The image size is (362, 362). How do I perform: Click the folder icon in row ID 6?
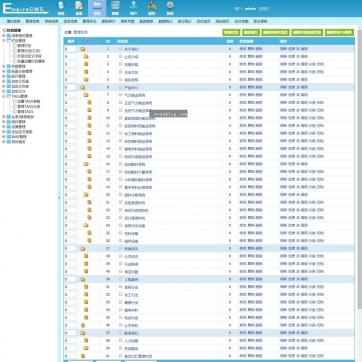pyautogui.click(x=82, y=87)
